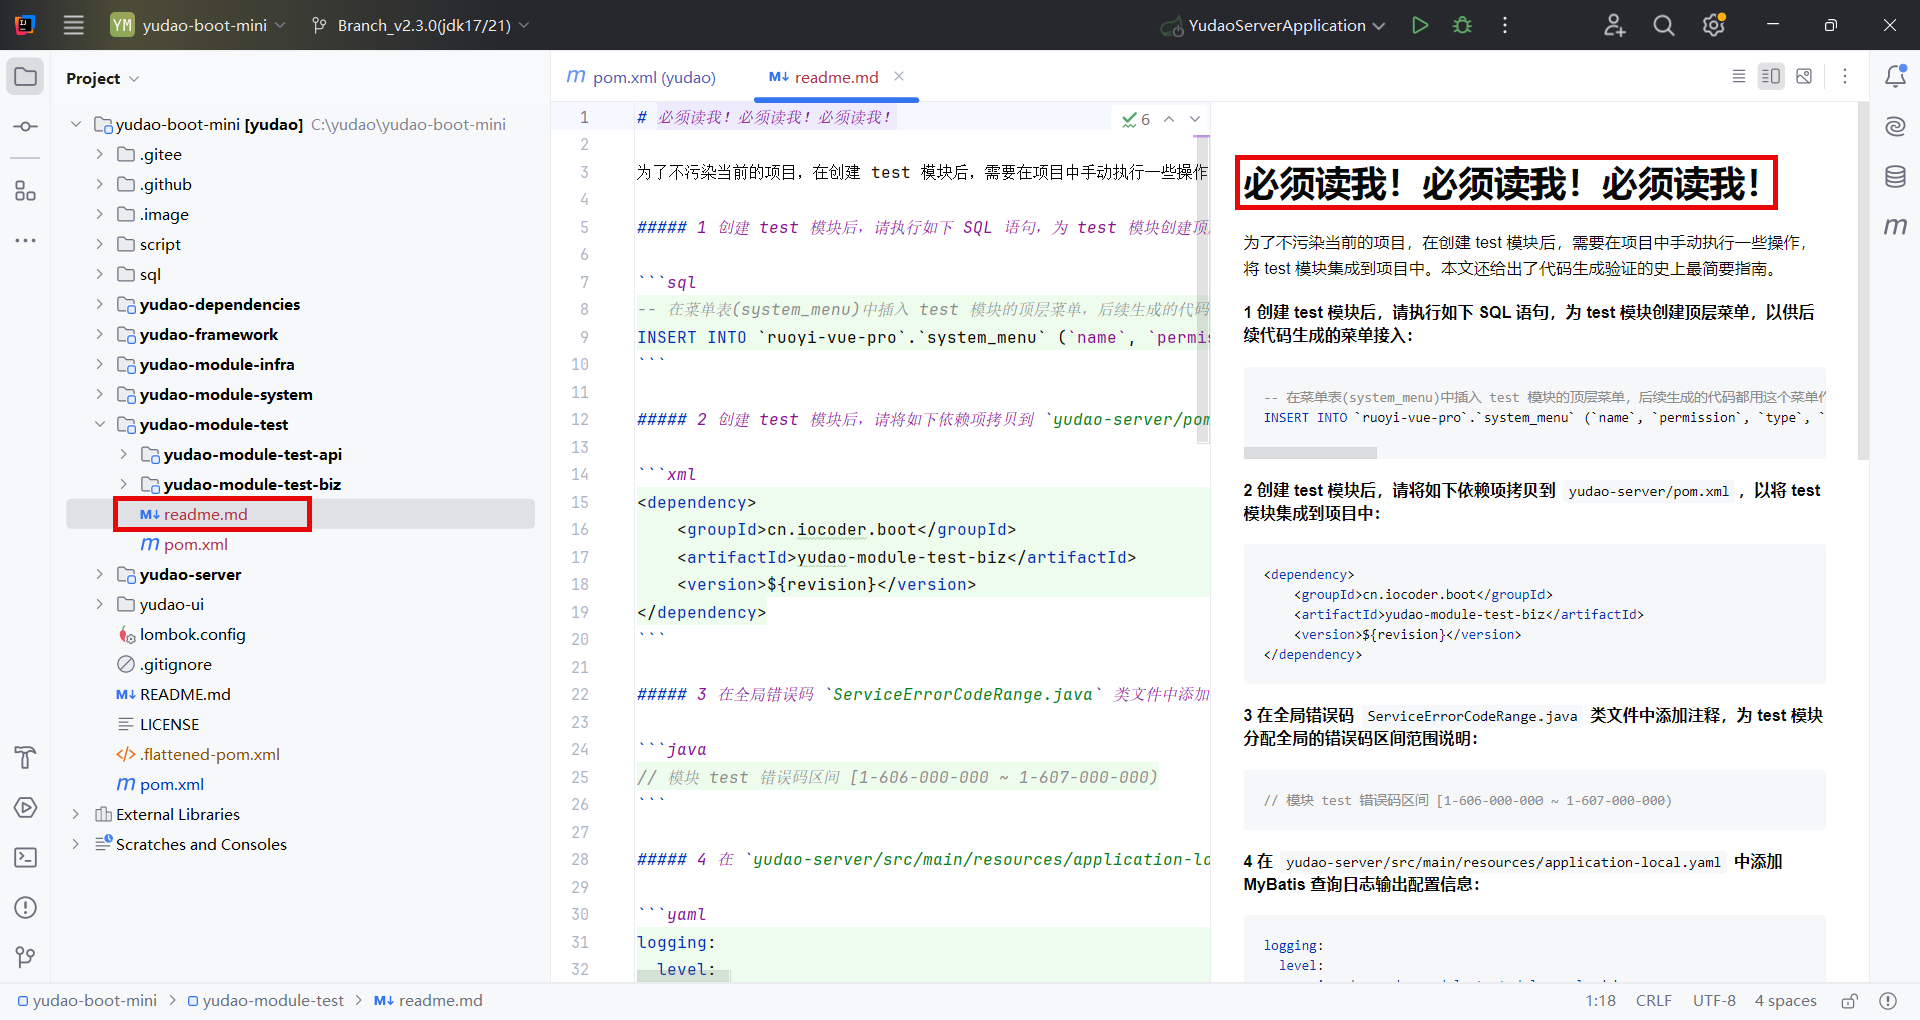Open the Maven tool window
The height and width of the screenshot is (1020, 1920).
pos(1895,227)
